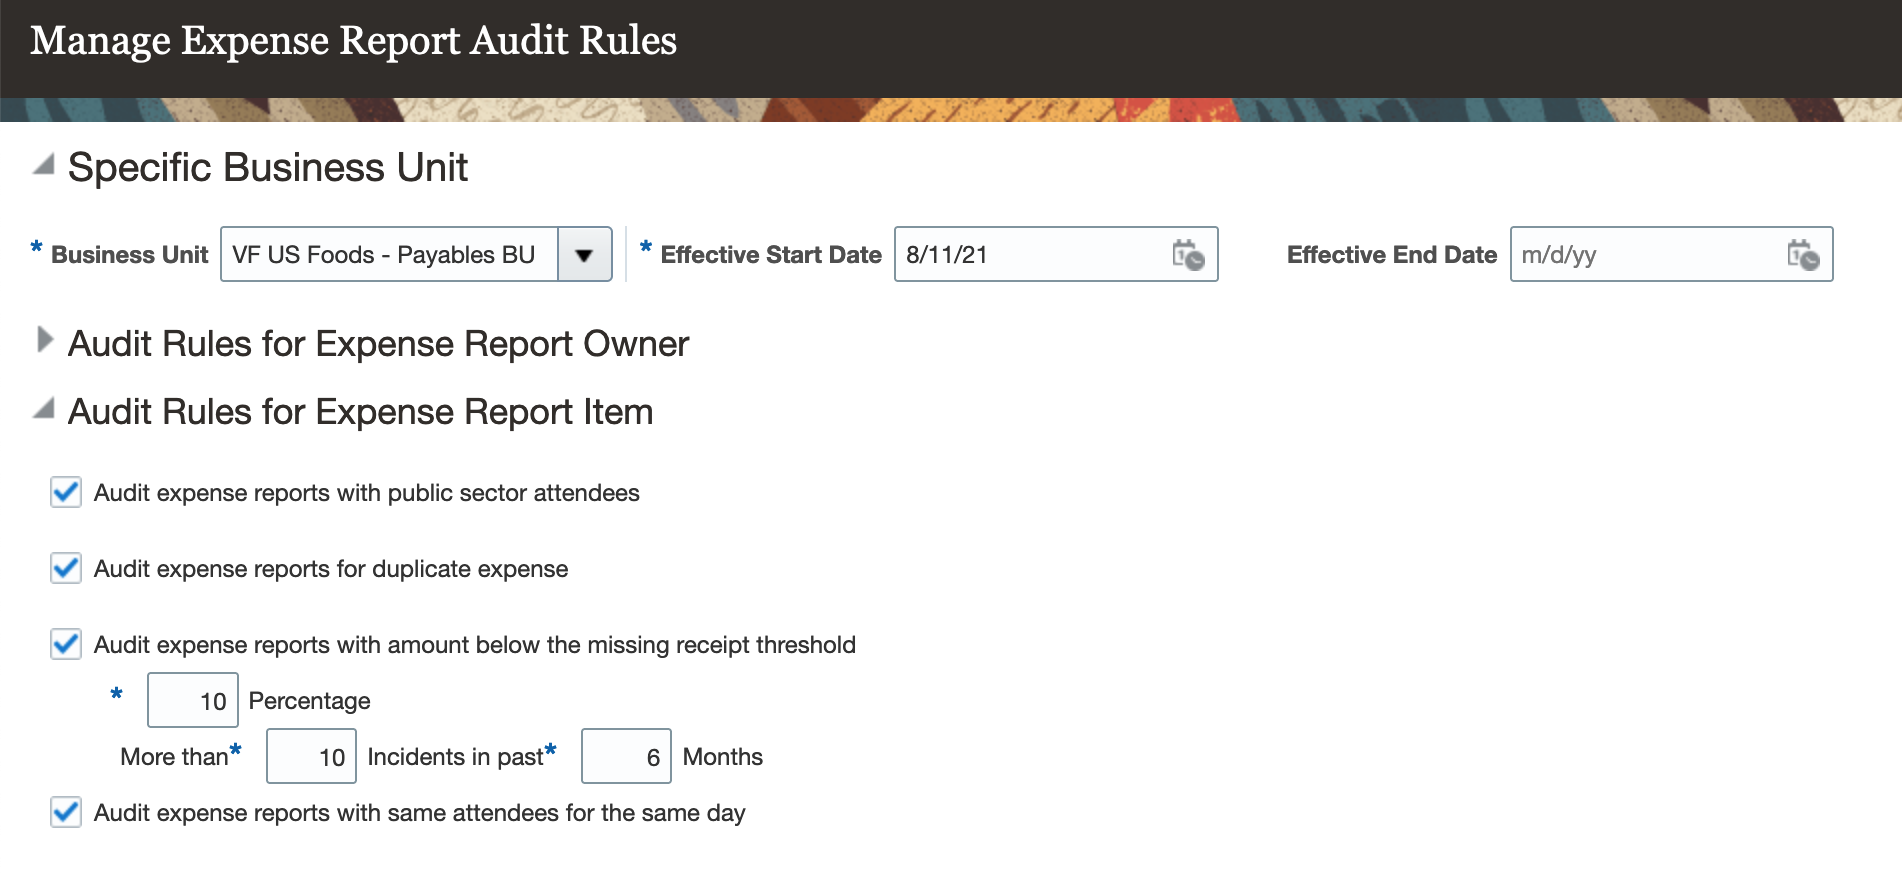Open the Business Unit dropdown arrow

(x=584, y=255)
